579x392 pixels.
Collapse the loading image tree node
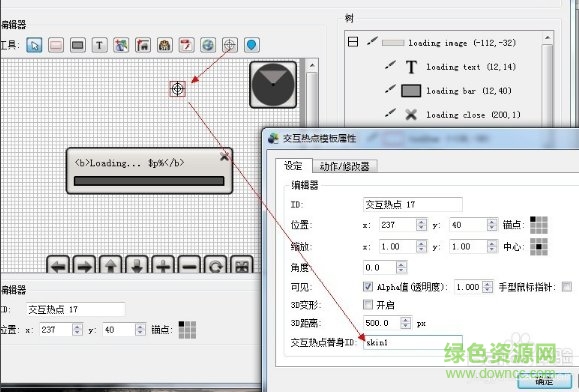click(353, 42)
